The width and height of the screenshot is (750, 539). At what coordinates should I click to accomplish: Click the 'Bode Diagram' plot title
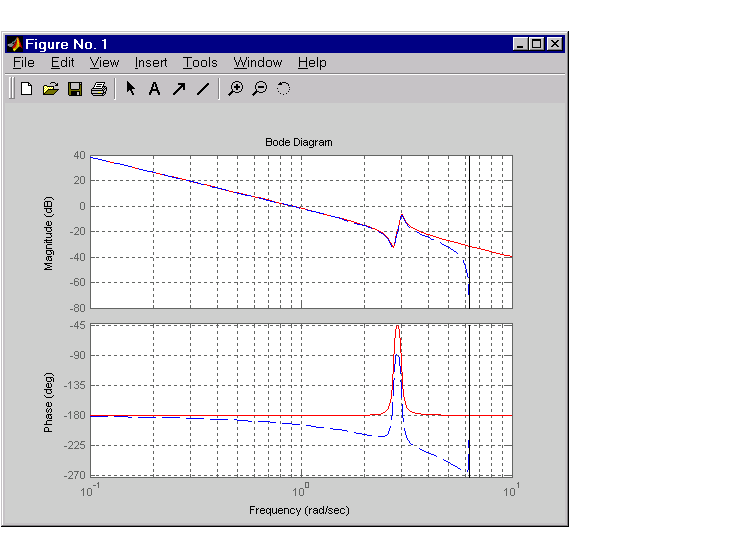click(298, 142)
